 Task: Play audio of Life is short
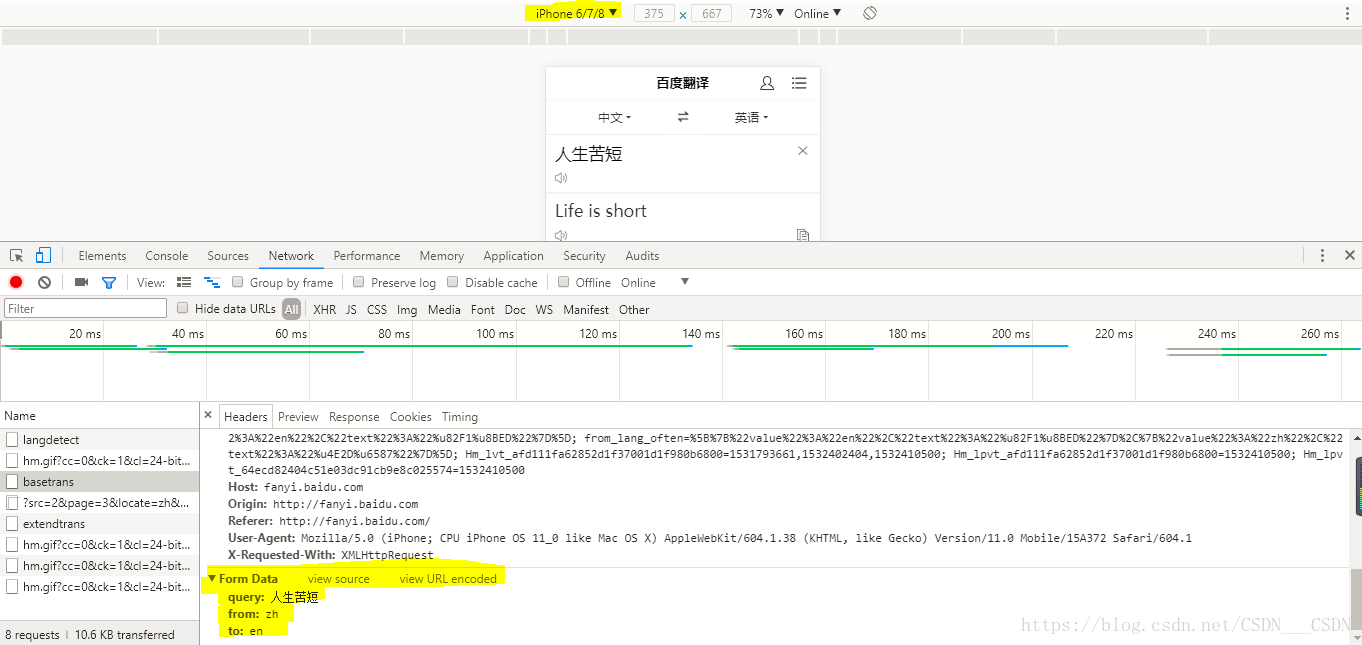561,235
